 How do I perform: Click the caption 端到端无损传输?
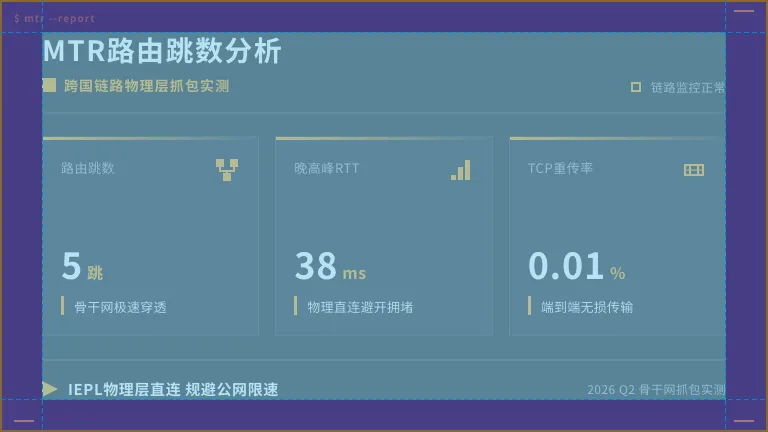pyautogui.click(x=587, y=307)
